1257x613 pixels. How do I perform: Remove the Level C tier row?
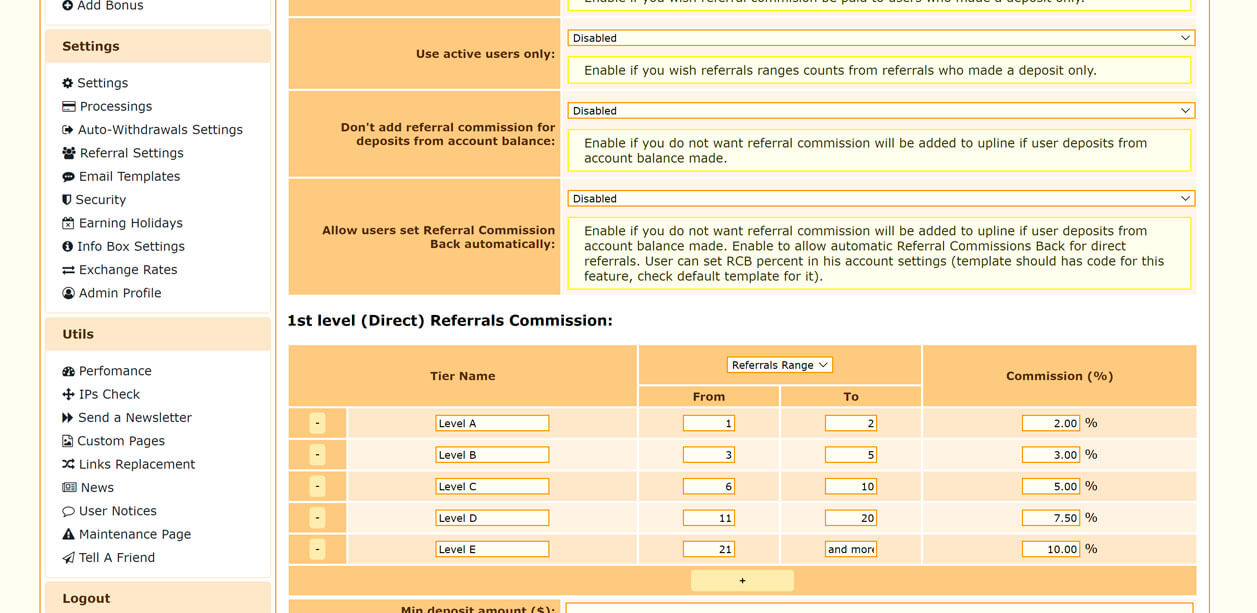click(x=318, y=487)
